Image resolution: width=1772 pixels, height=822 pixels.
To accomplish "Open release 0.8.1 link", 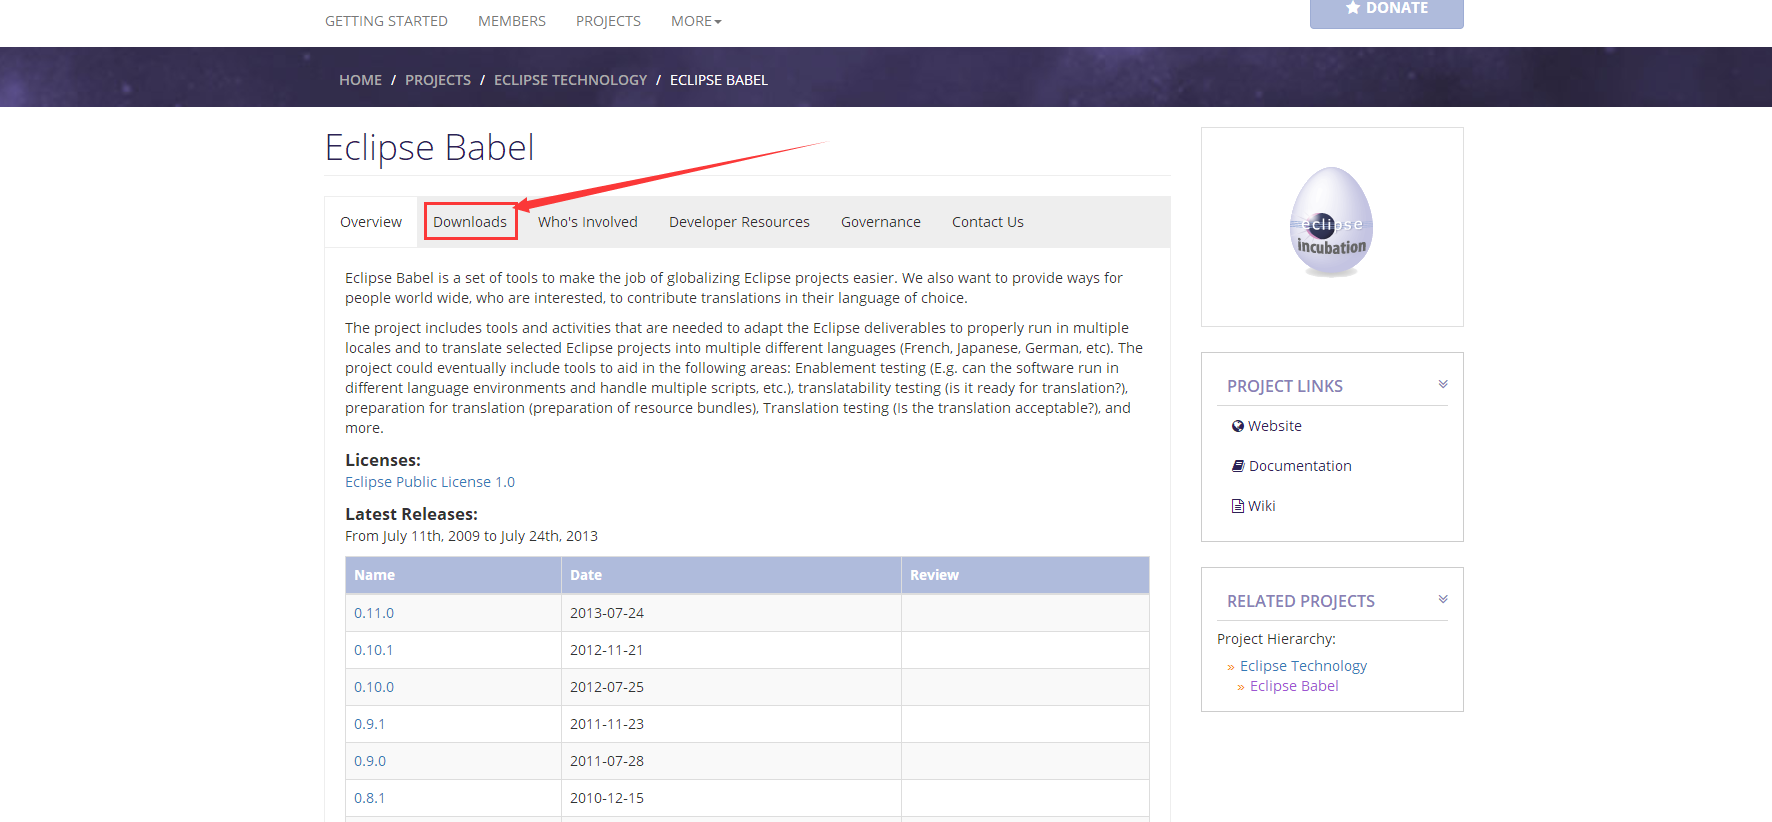I will 370,798.
